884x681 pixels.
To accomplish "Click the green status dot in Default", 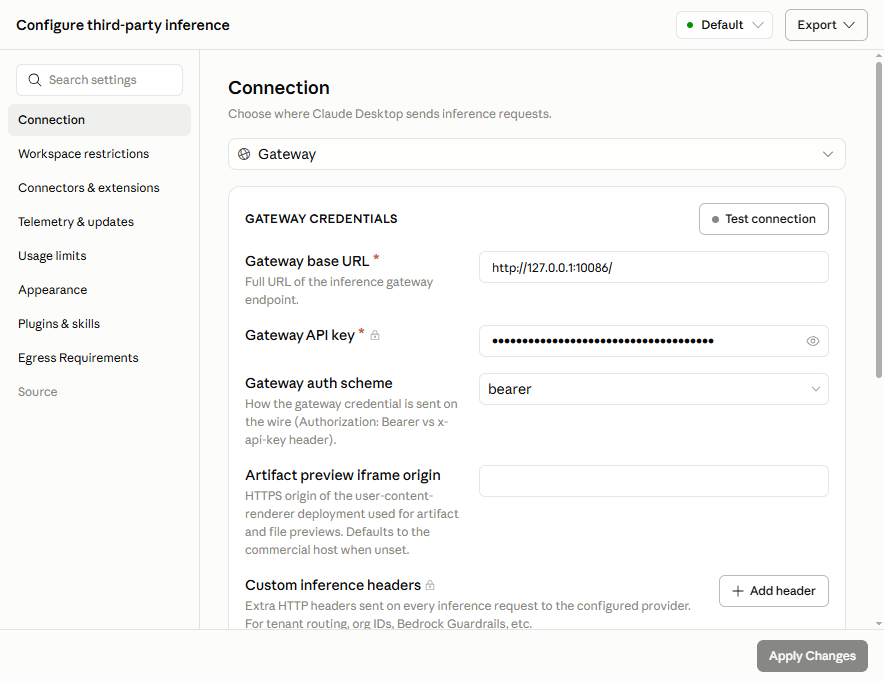I will tap(689, 25).
